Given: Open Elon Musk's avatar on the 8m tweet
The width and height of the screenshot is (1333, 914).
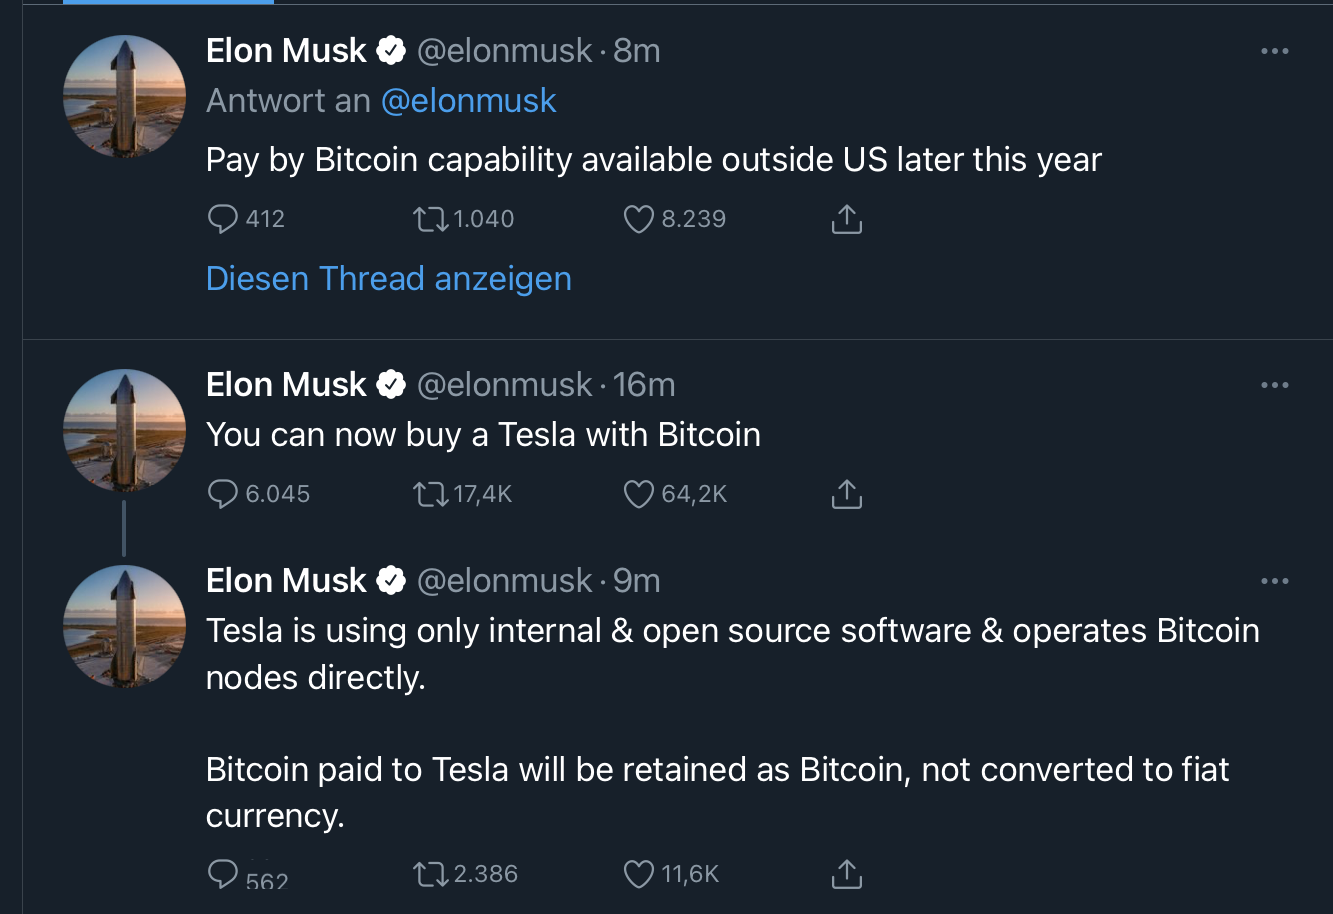Looking at the screenshot, I should coord(124,96).
